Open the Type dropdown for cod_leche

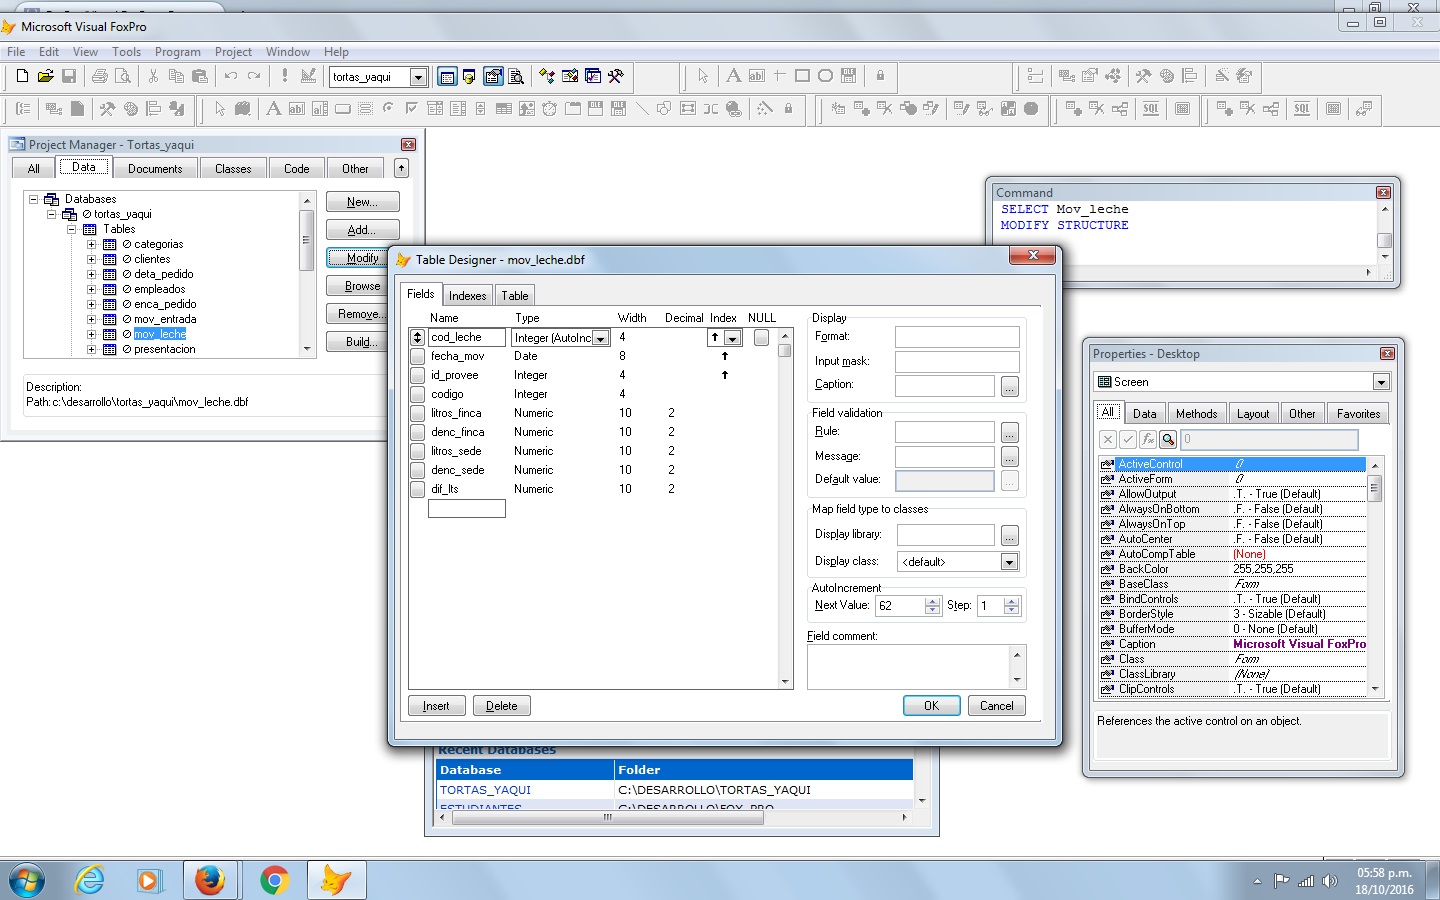[601, 338]
